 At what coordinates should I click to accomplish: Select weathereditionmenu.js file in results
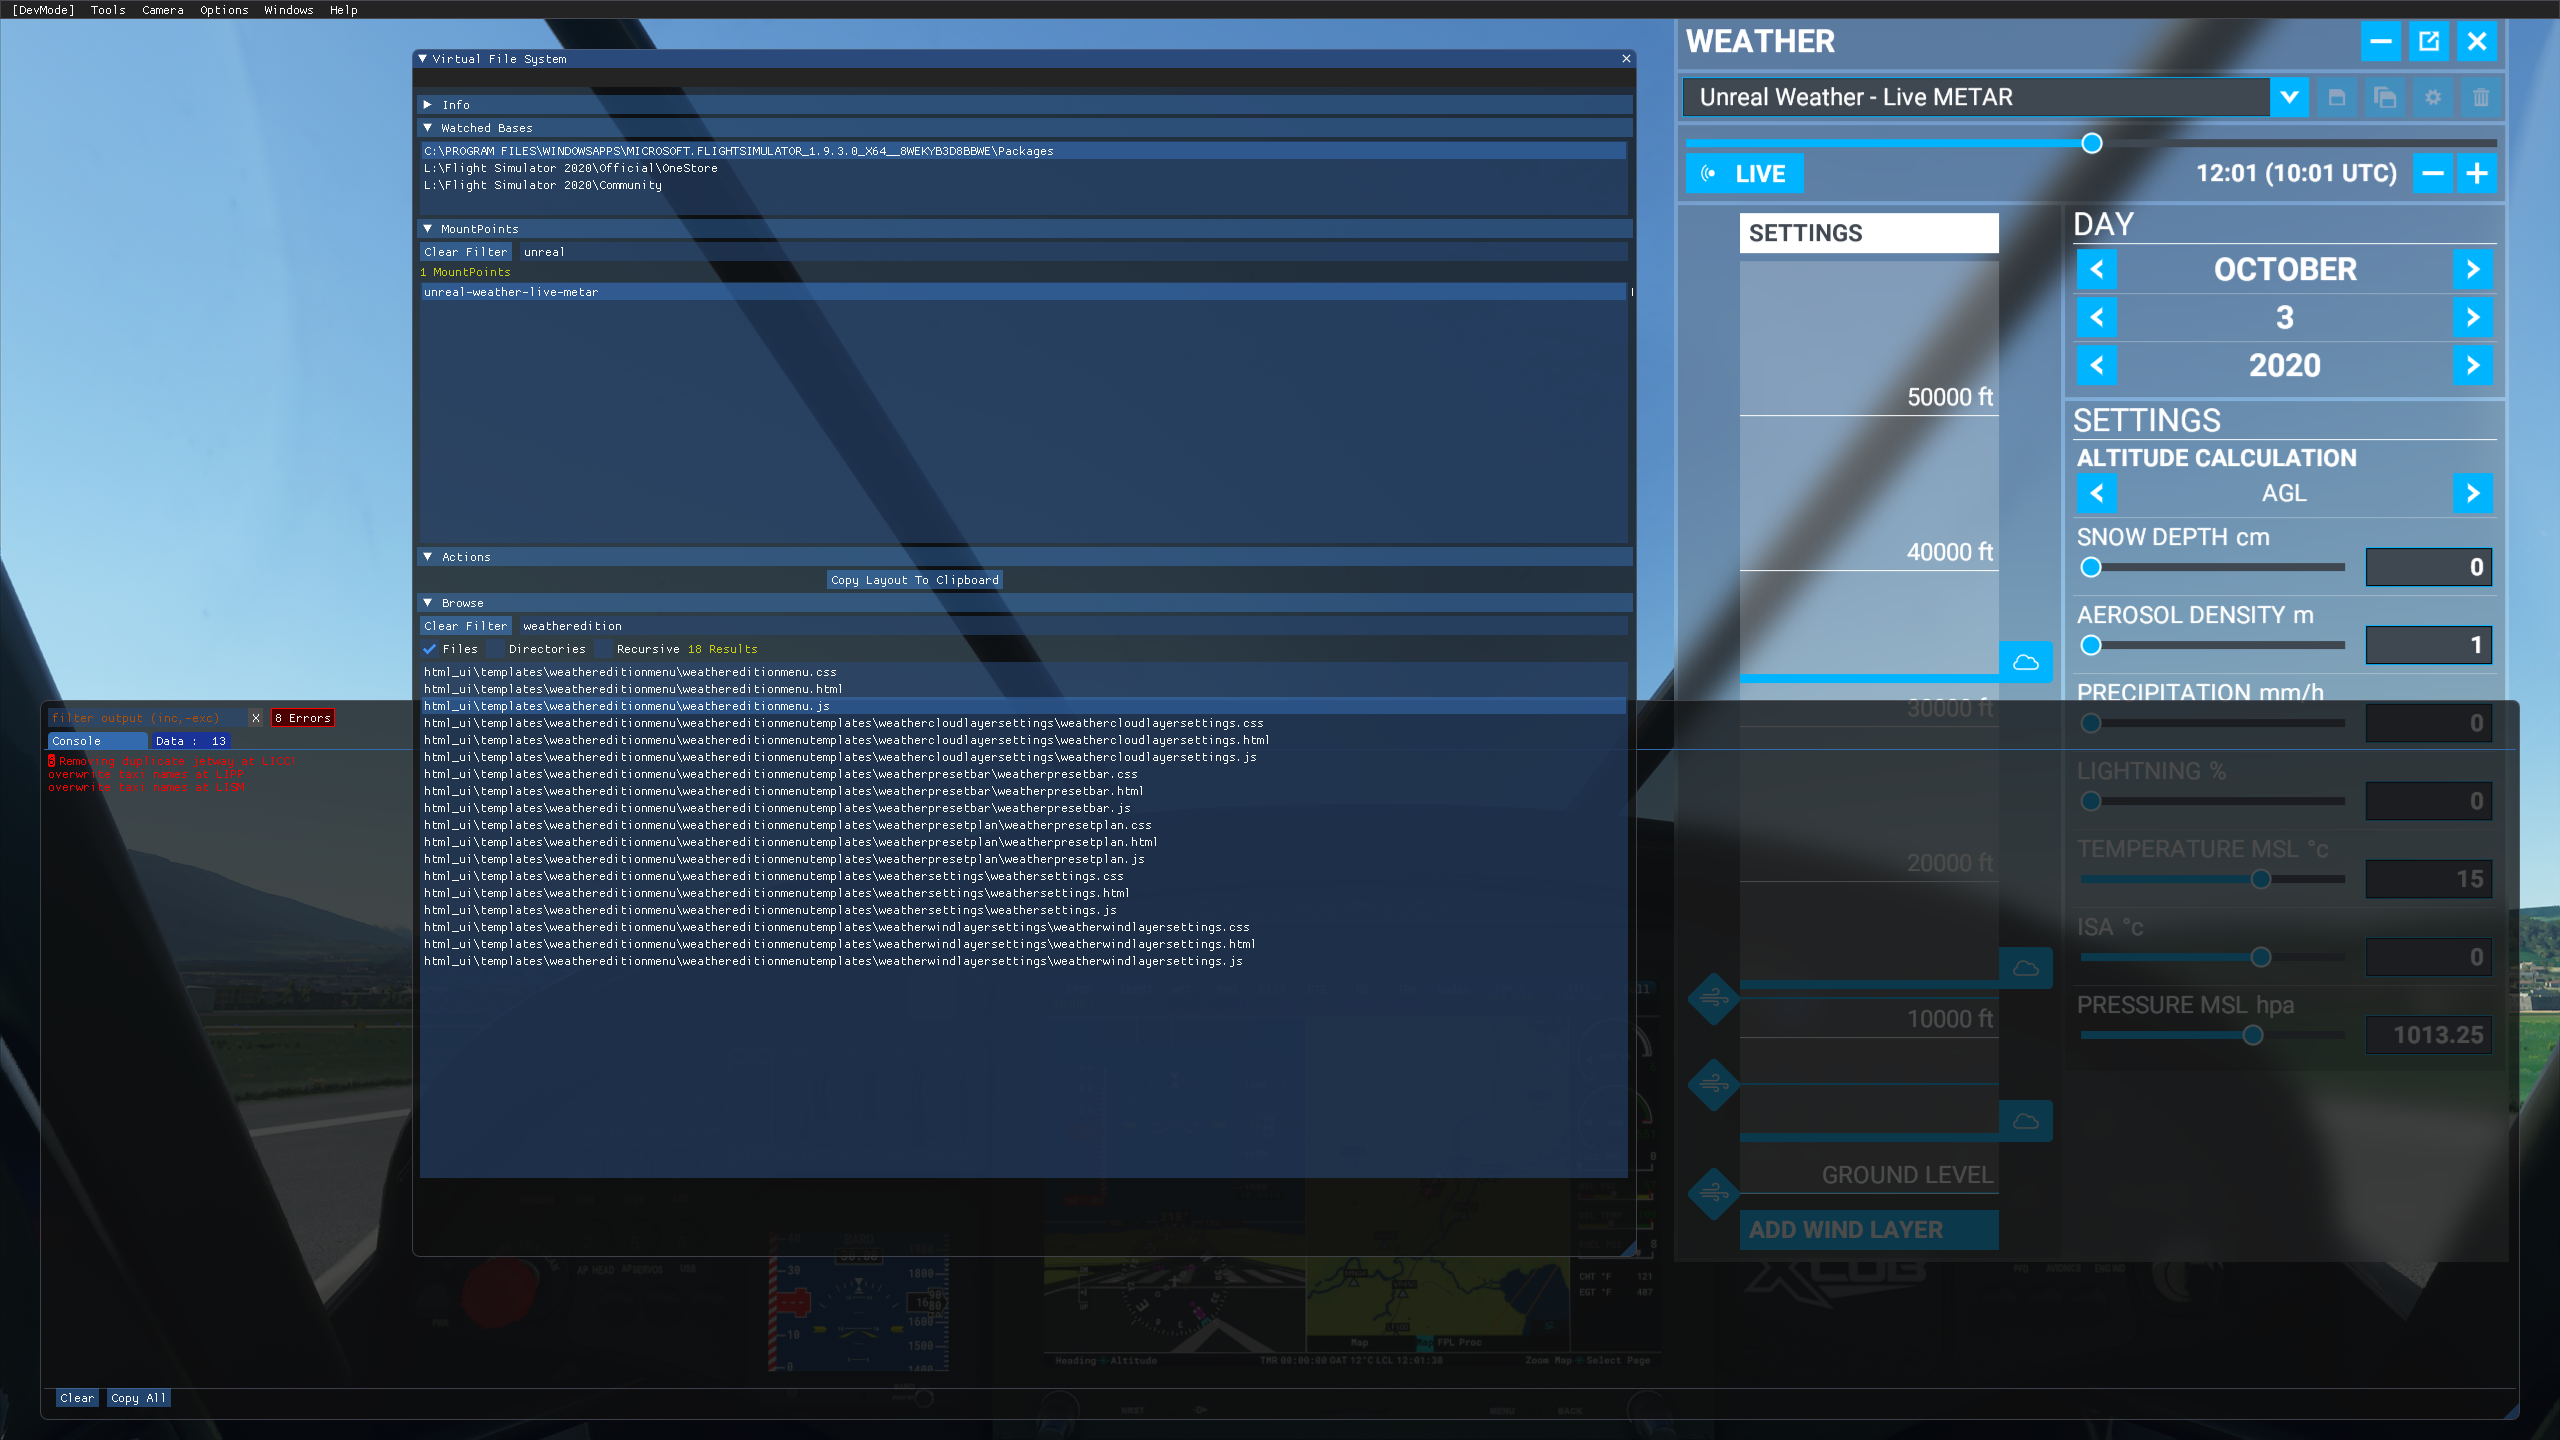[626, 706]
